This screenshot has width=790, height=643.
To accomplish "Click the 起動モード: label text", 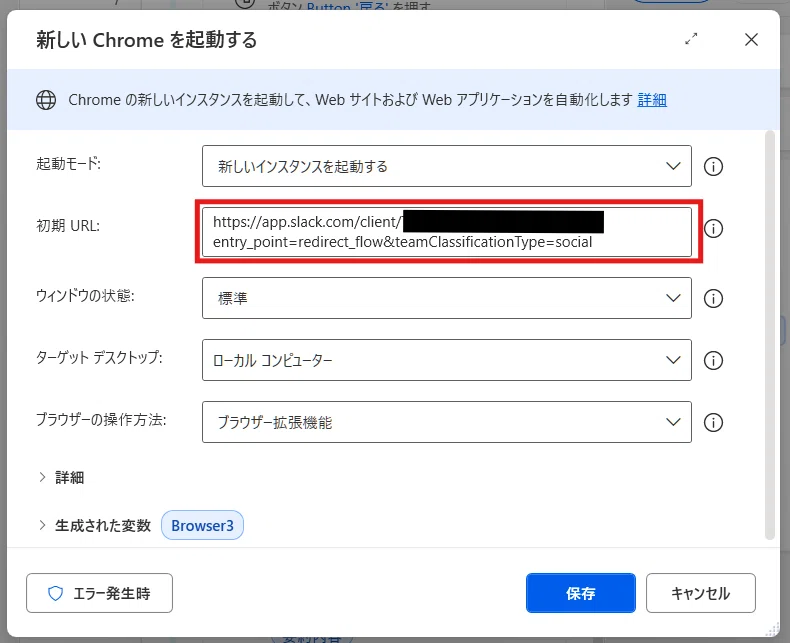I will pos(69,164).
